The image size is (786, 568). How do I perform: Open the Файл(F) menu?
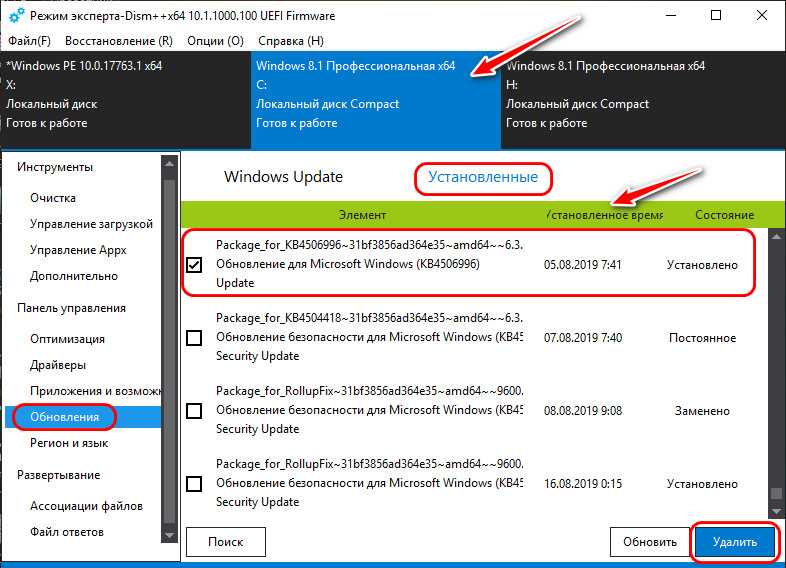coord(30,41)
